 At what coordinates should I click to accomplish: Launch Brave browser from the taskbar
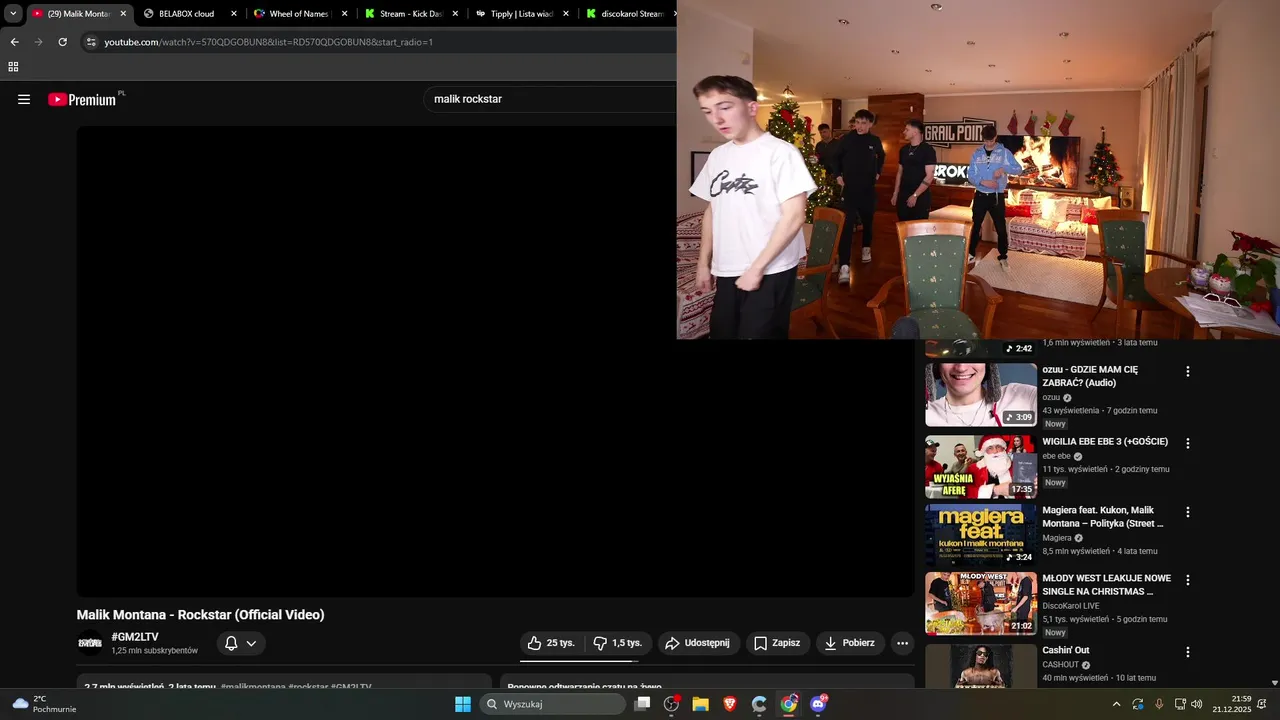click(730, 704)
